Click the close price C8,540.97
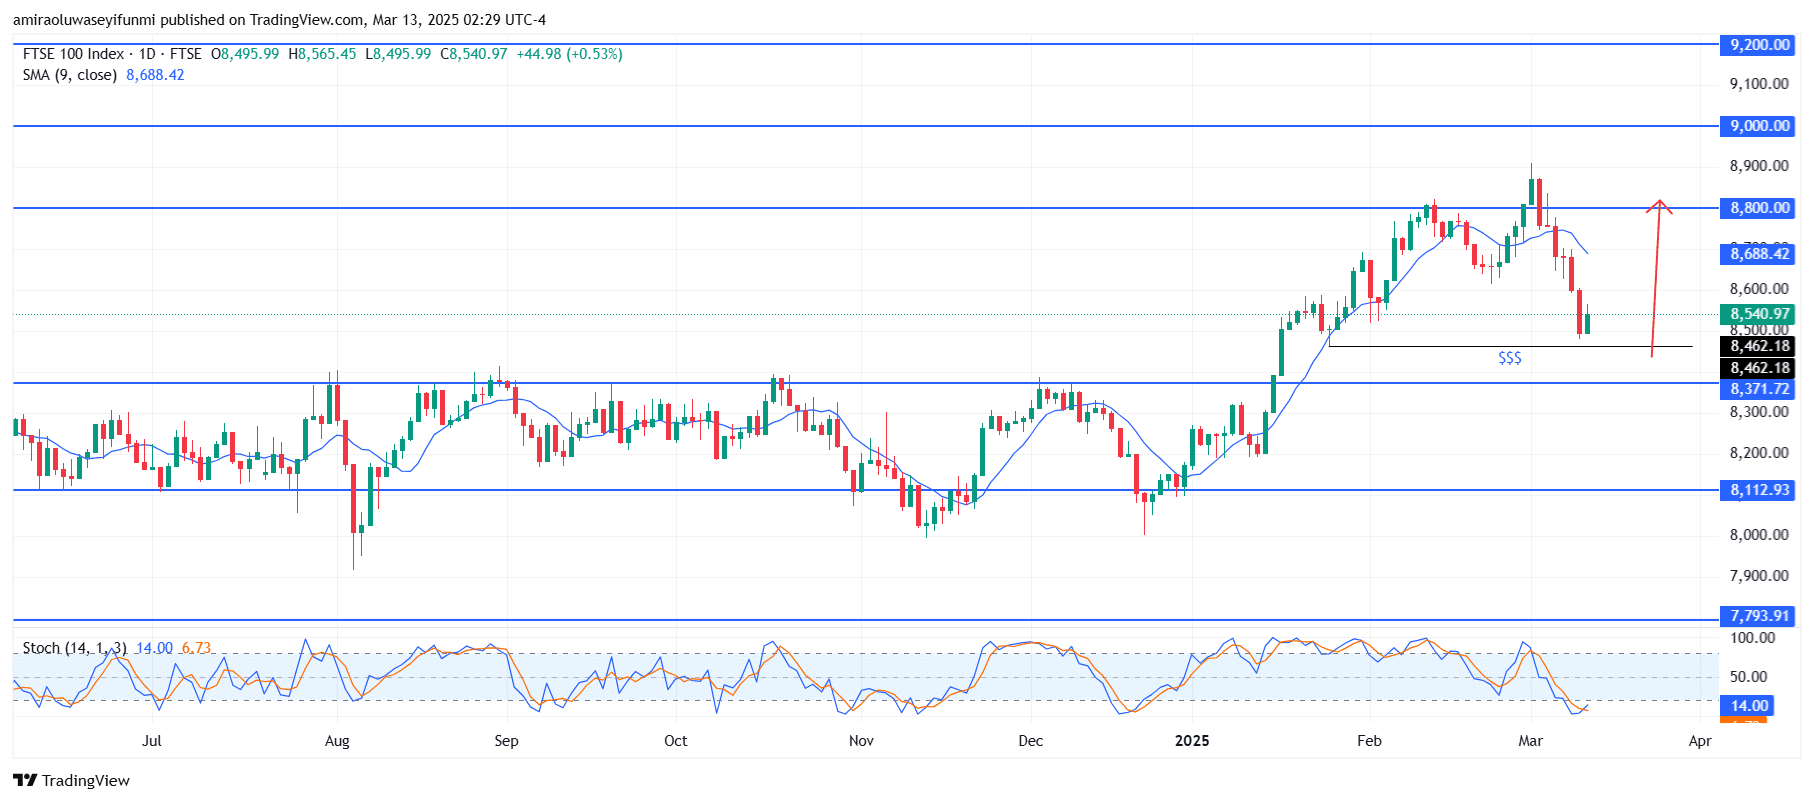Image resolution: width=1814 pixels, height=802 pixels. 474,54
